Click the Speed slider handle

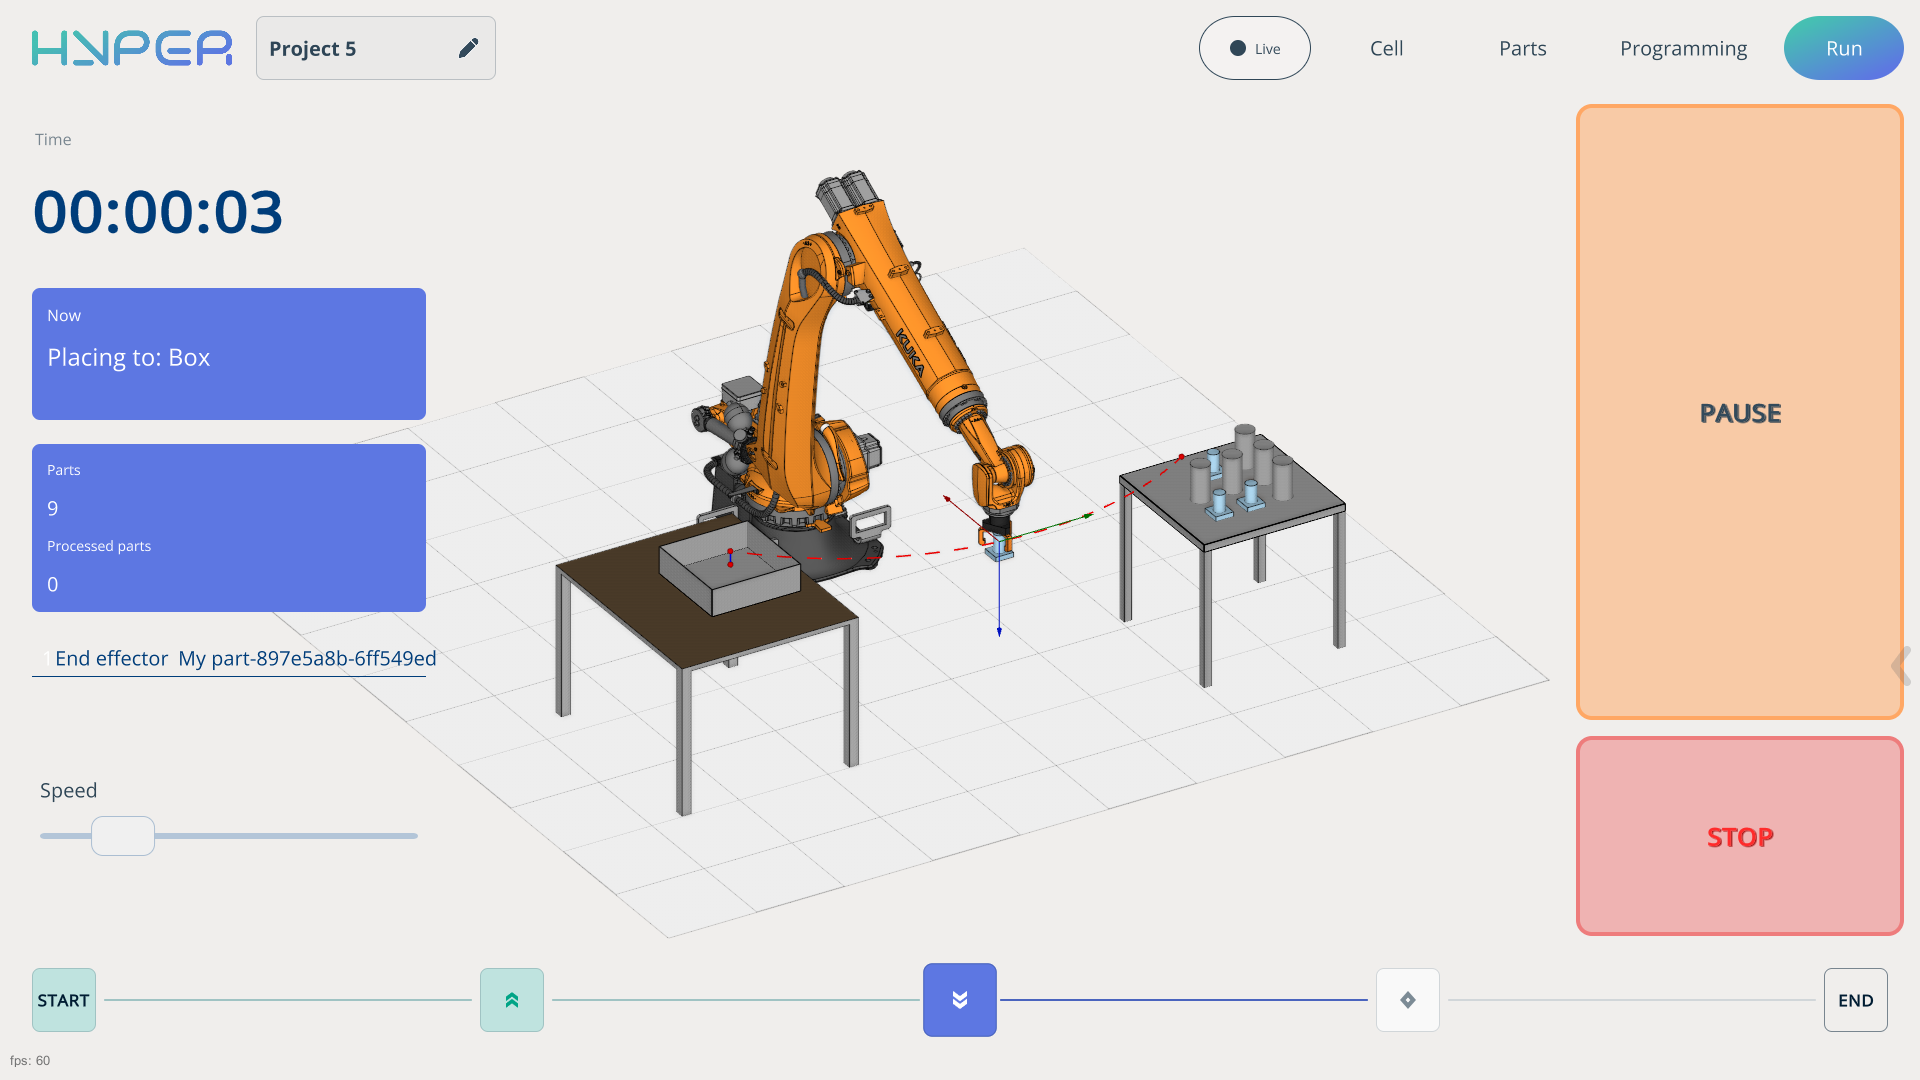tap(123, 836)
